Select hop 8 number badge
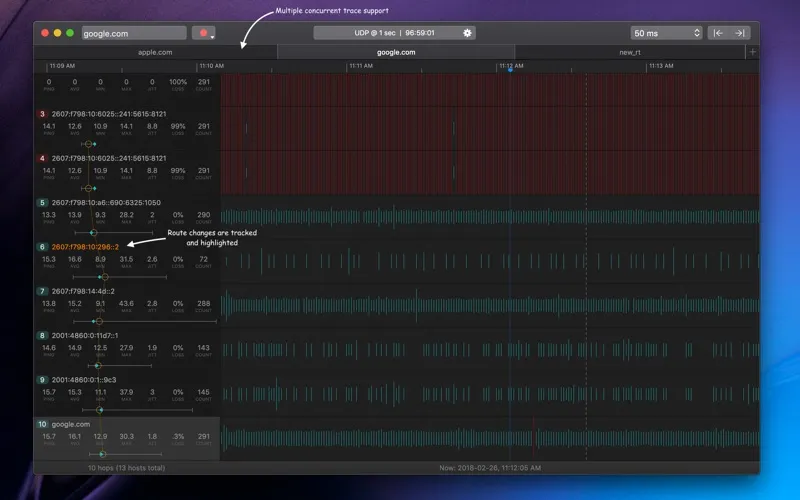The height and width of the screenshot is (500, 800). (42, 336)
